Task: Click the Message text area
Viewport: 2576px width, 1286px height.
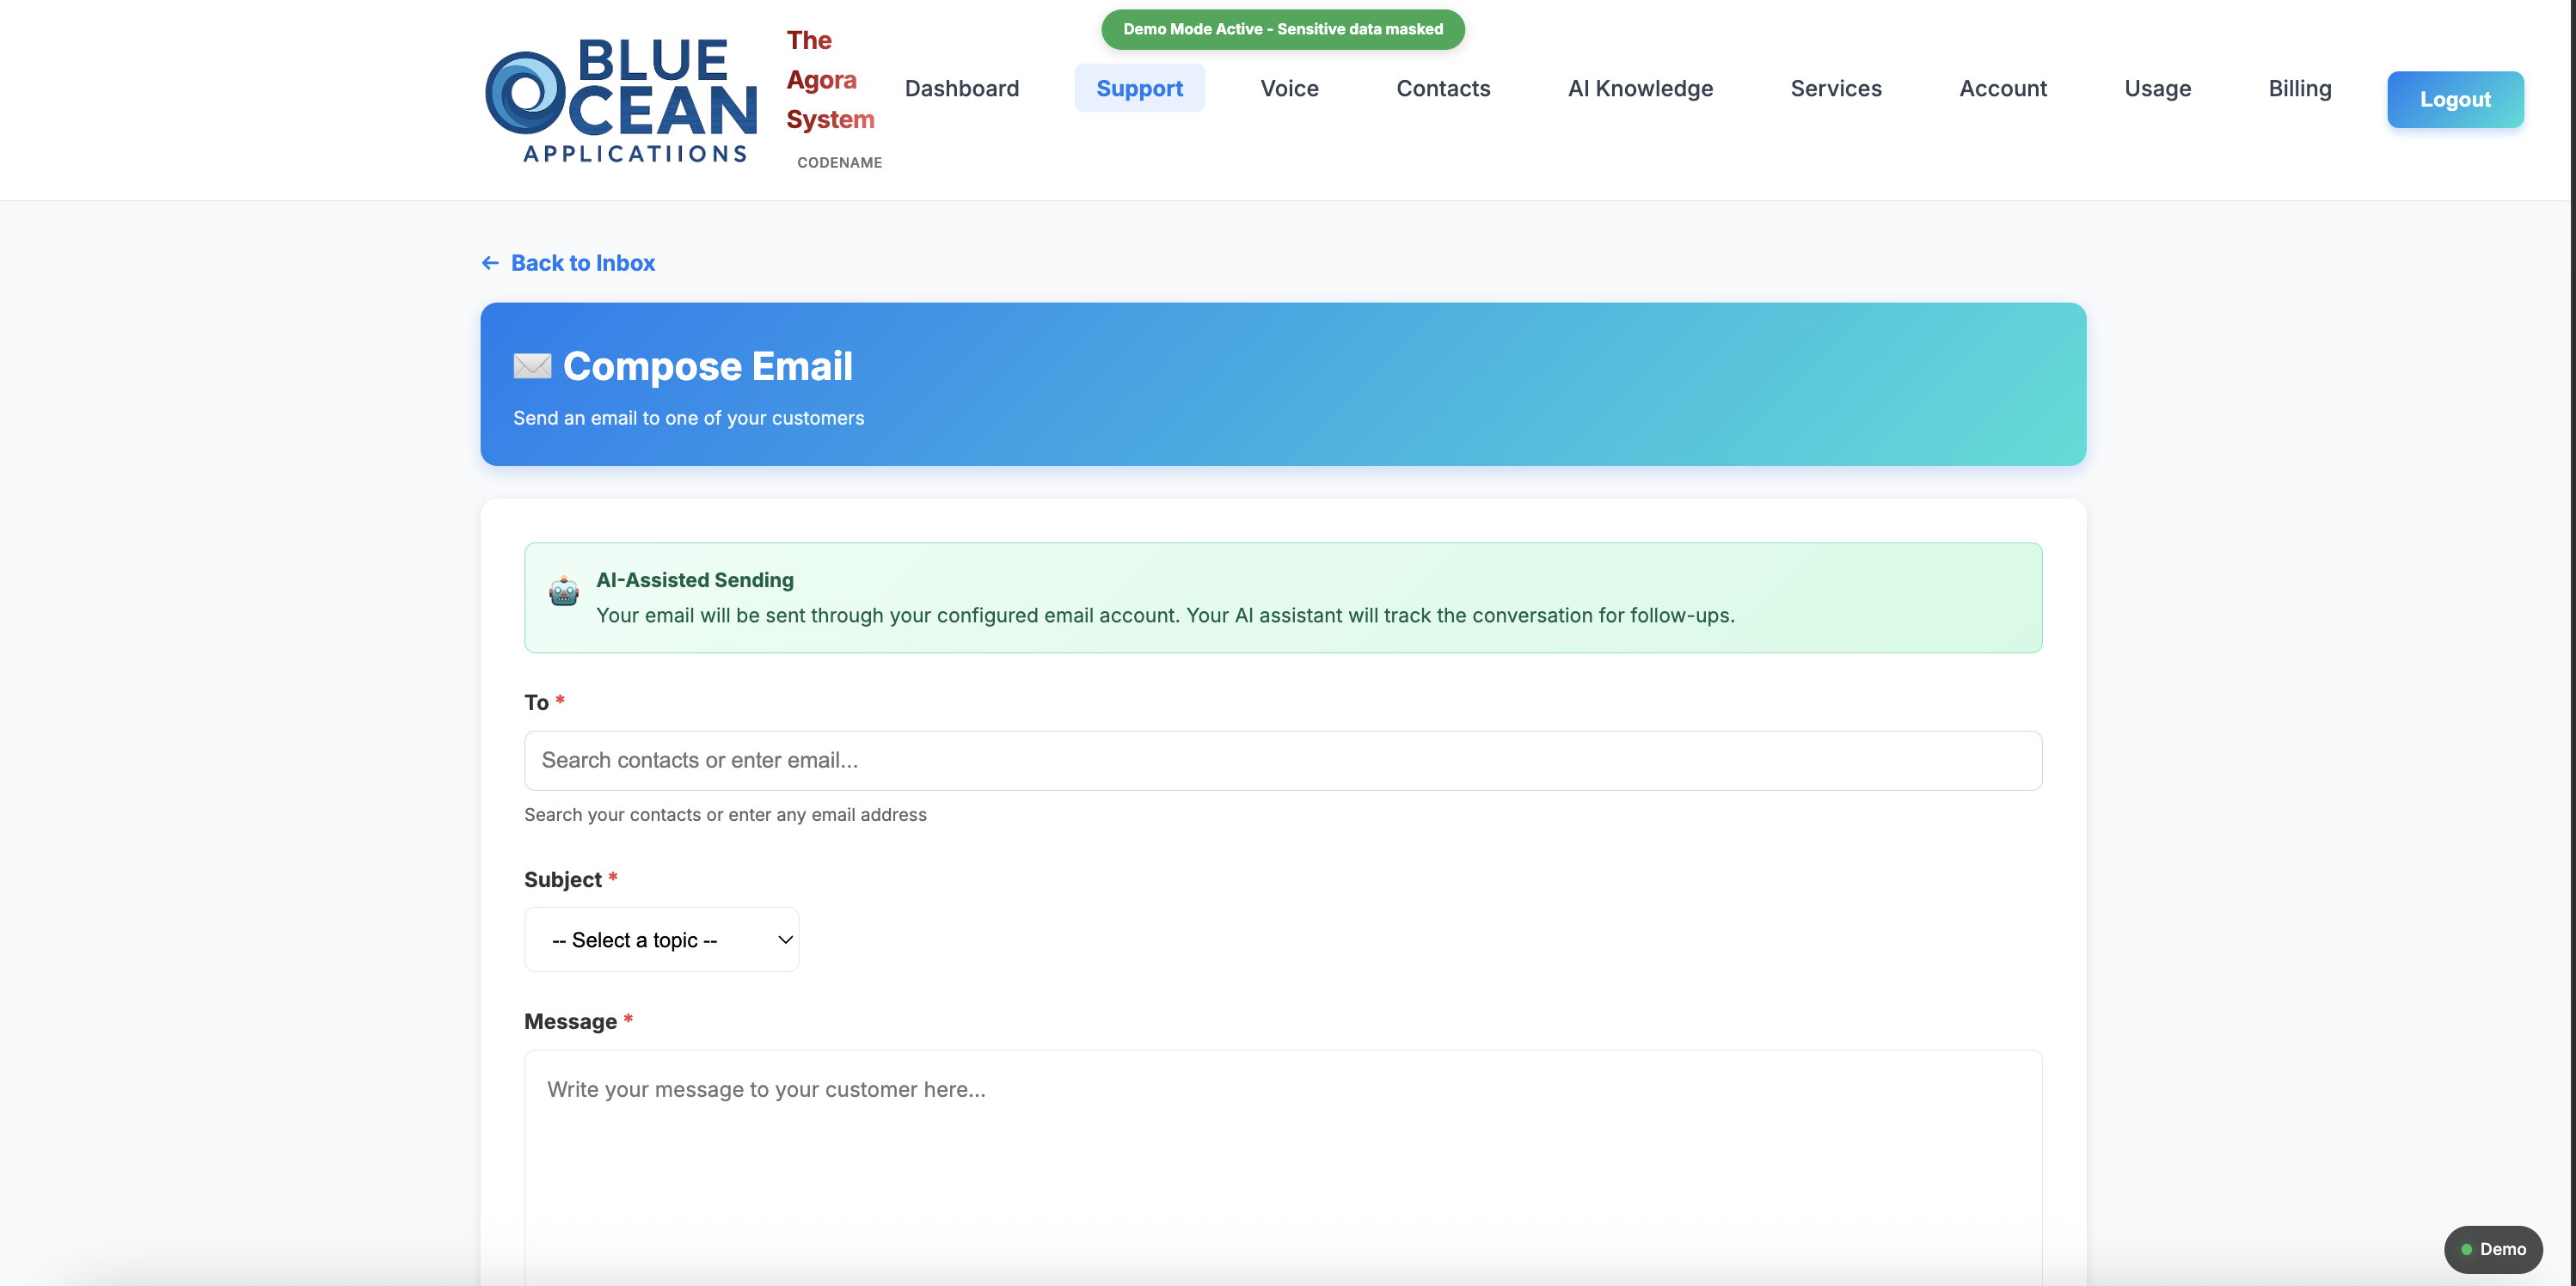Action: pyautogui.click(x=1283, y=1150)
